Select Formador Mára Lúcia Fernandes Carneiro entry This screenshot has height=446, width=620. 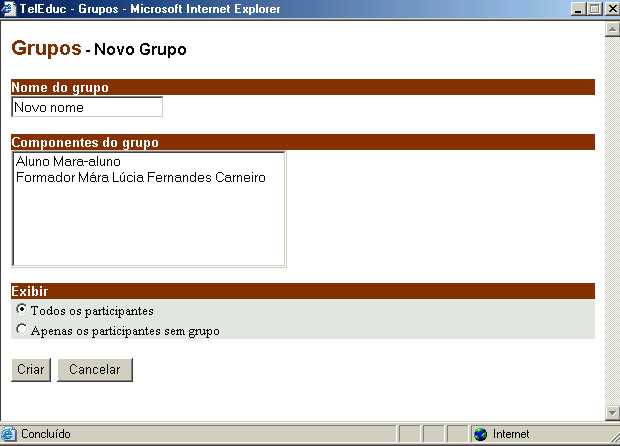pos(141,178)
